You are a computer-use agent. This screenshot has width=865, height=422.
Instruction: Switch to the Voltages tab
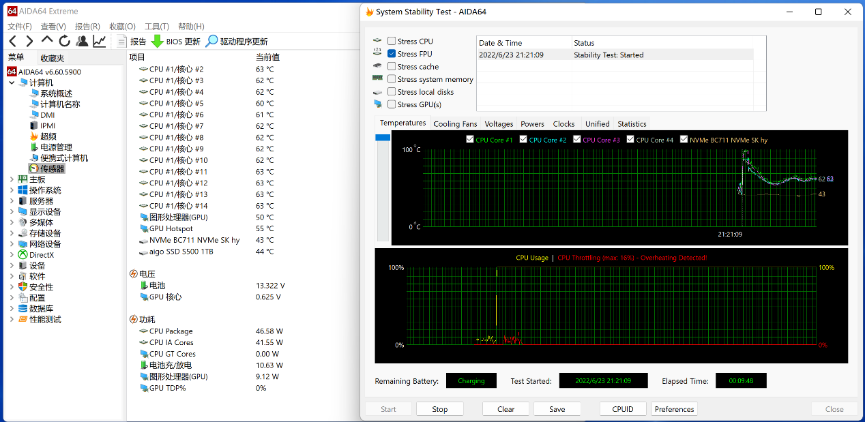[x=499, y=124]
